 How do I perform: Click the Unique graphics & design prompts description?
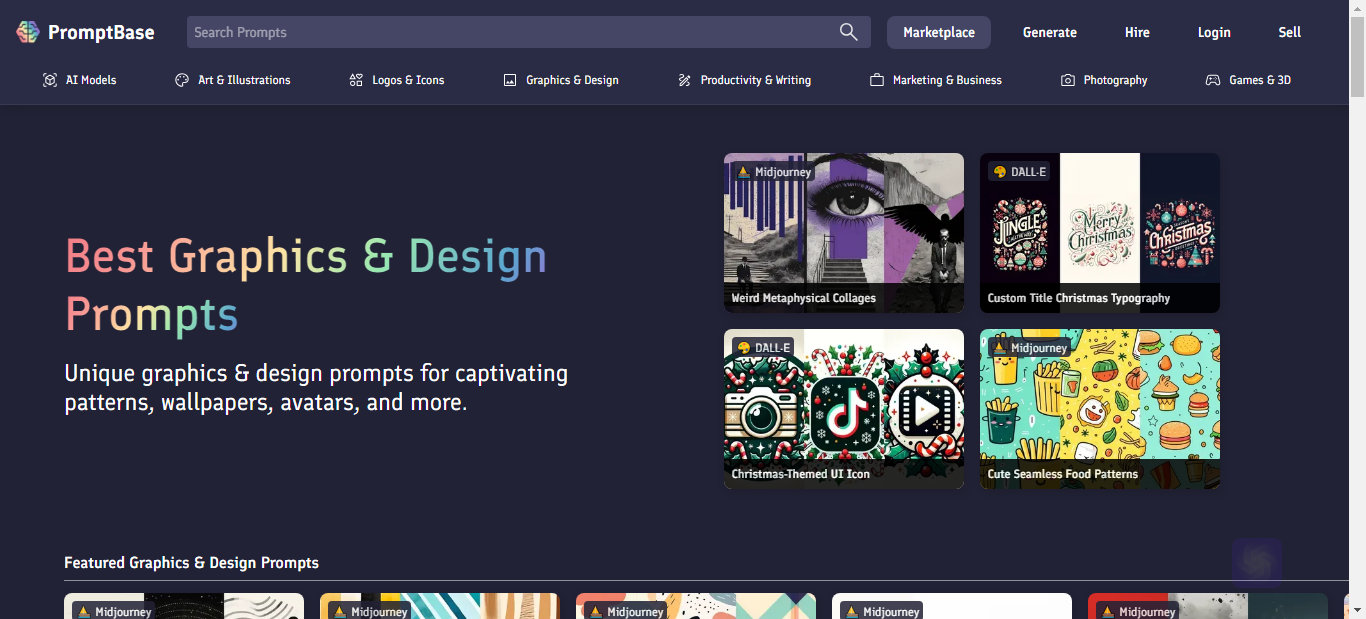tap(316, 388)
